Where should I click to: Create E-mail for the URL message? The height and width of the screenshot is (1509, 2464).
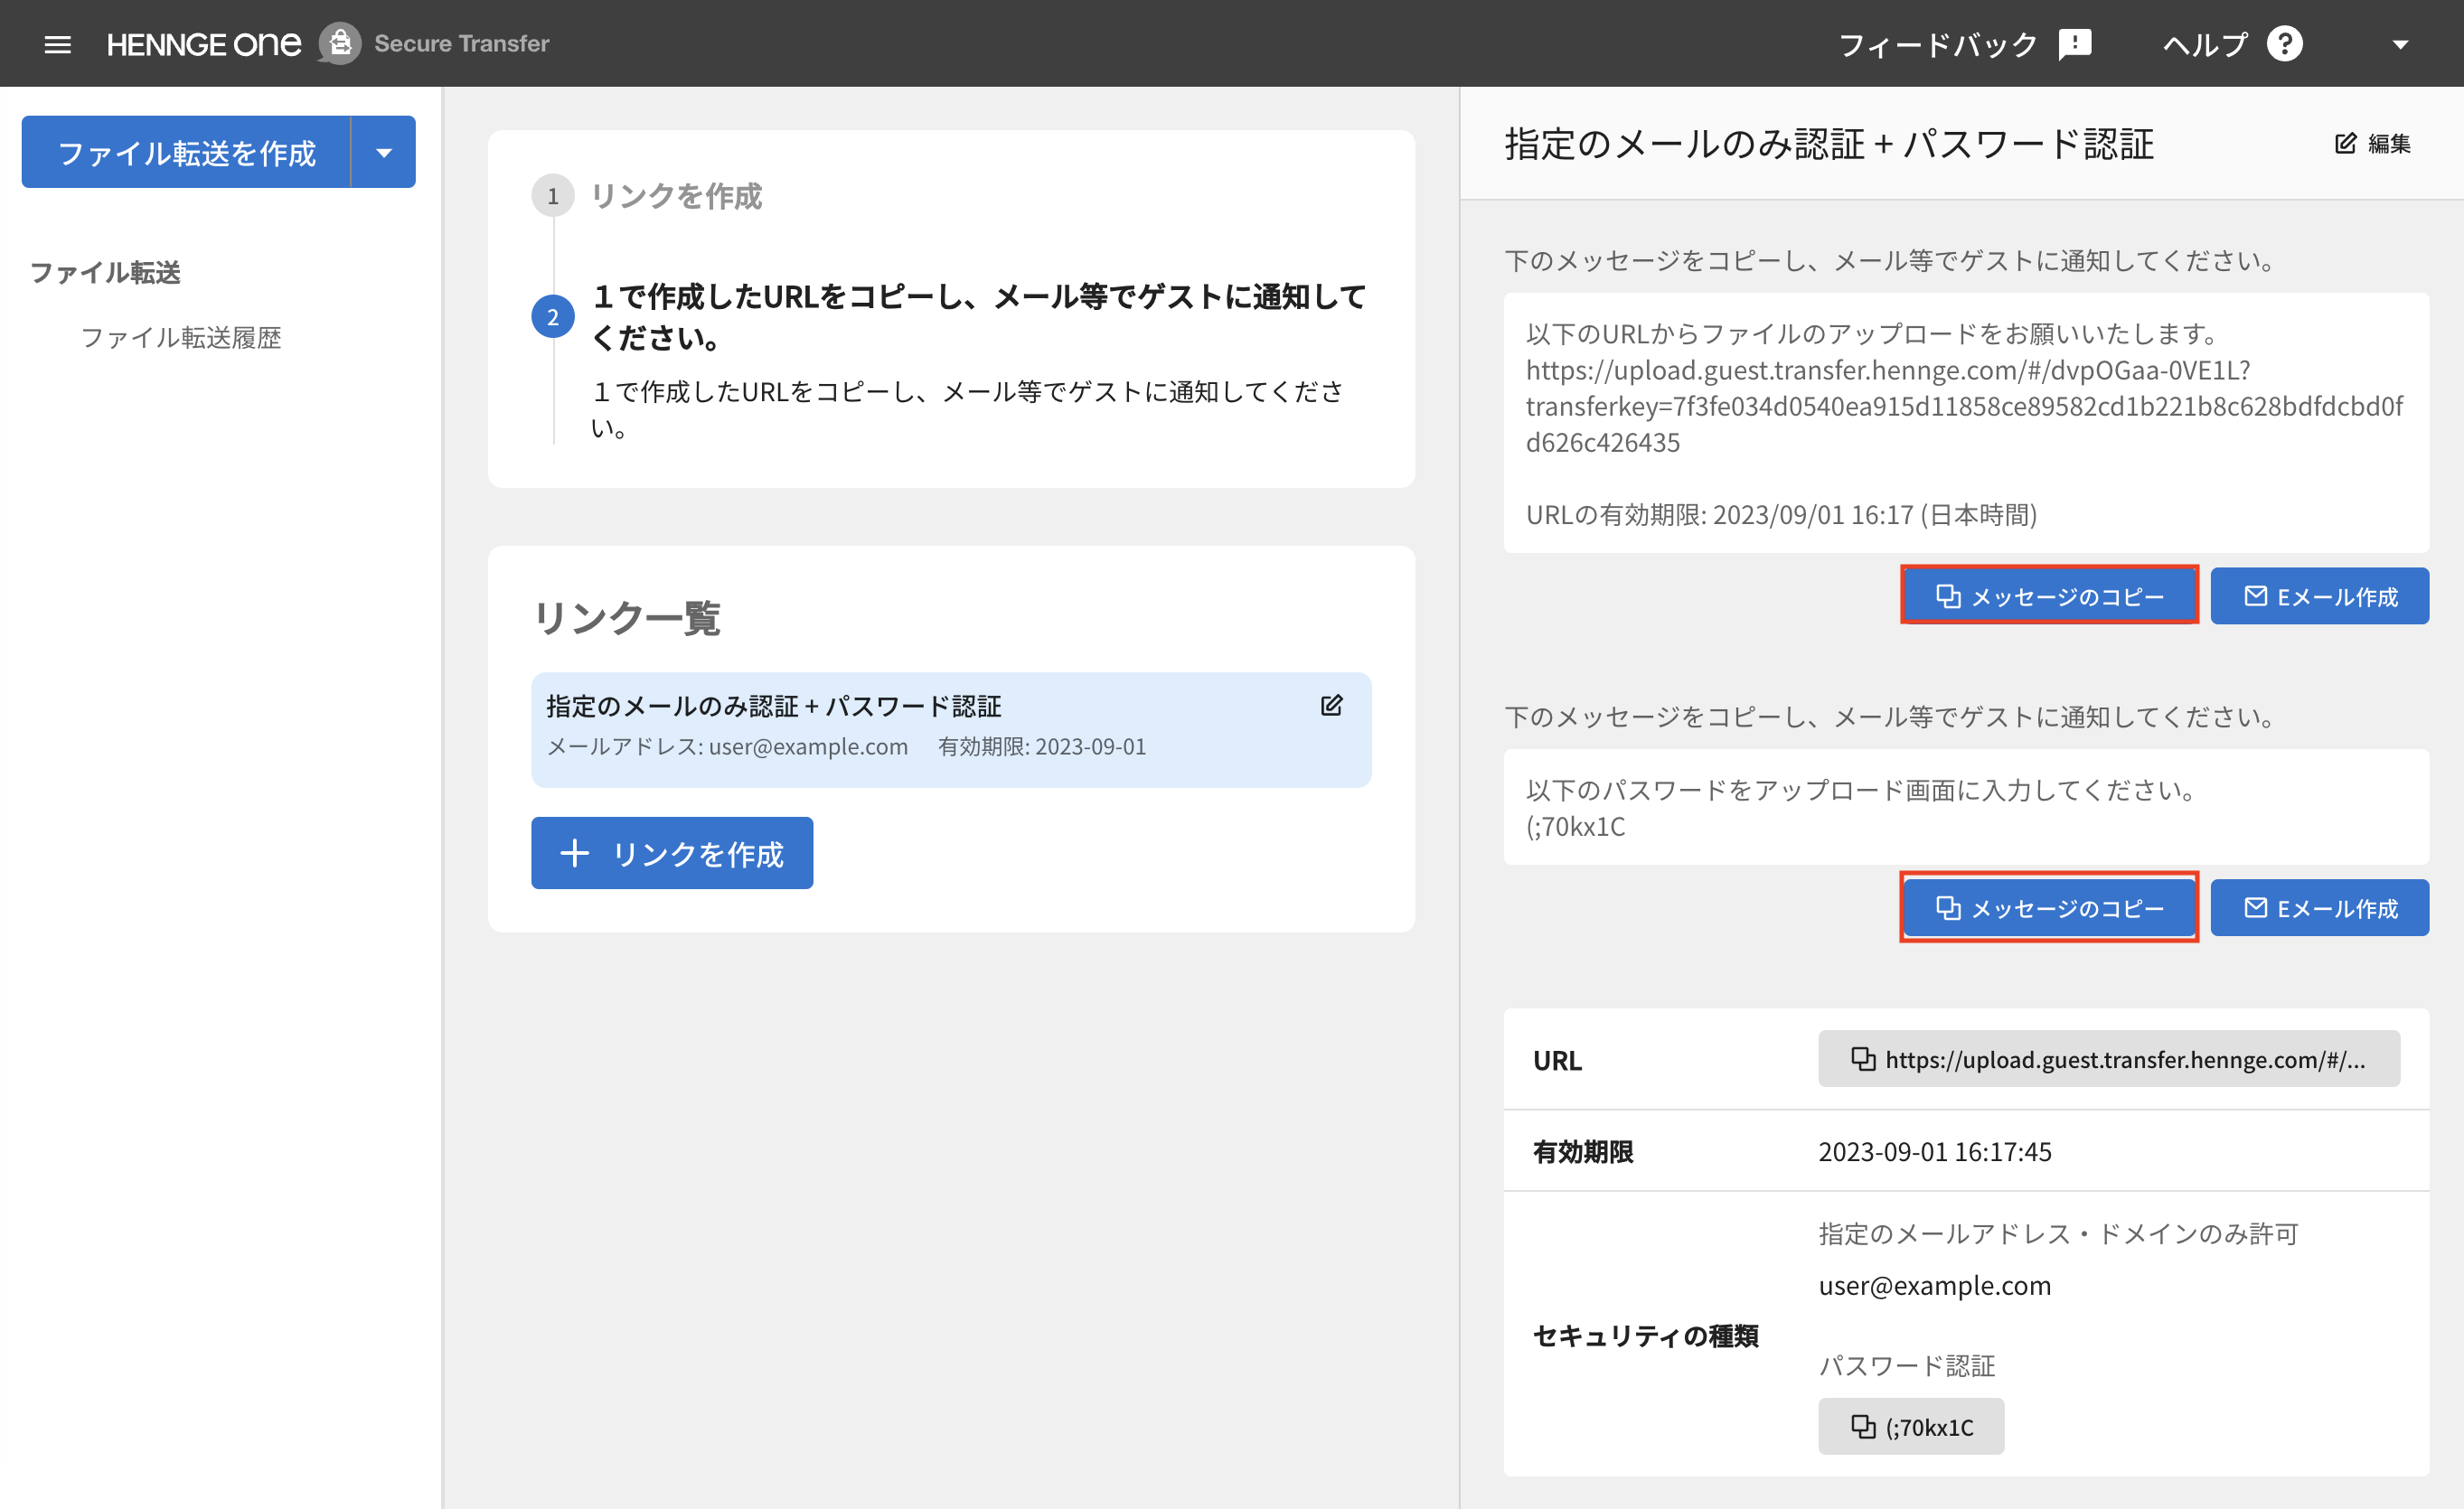[2320, 596]
